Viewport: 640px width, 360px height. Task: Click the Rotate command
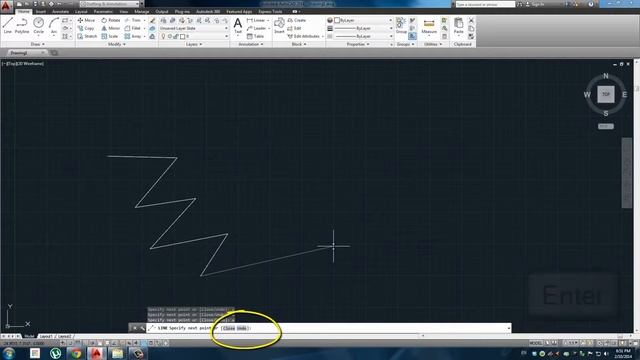point(111,20)
